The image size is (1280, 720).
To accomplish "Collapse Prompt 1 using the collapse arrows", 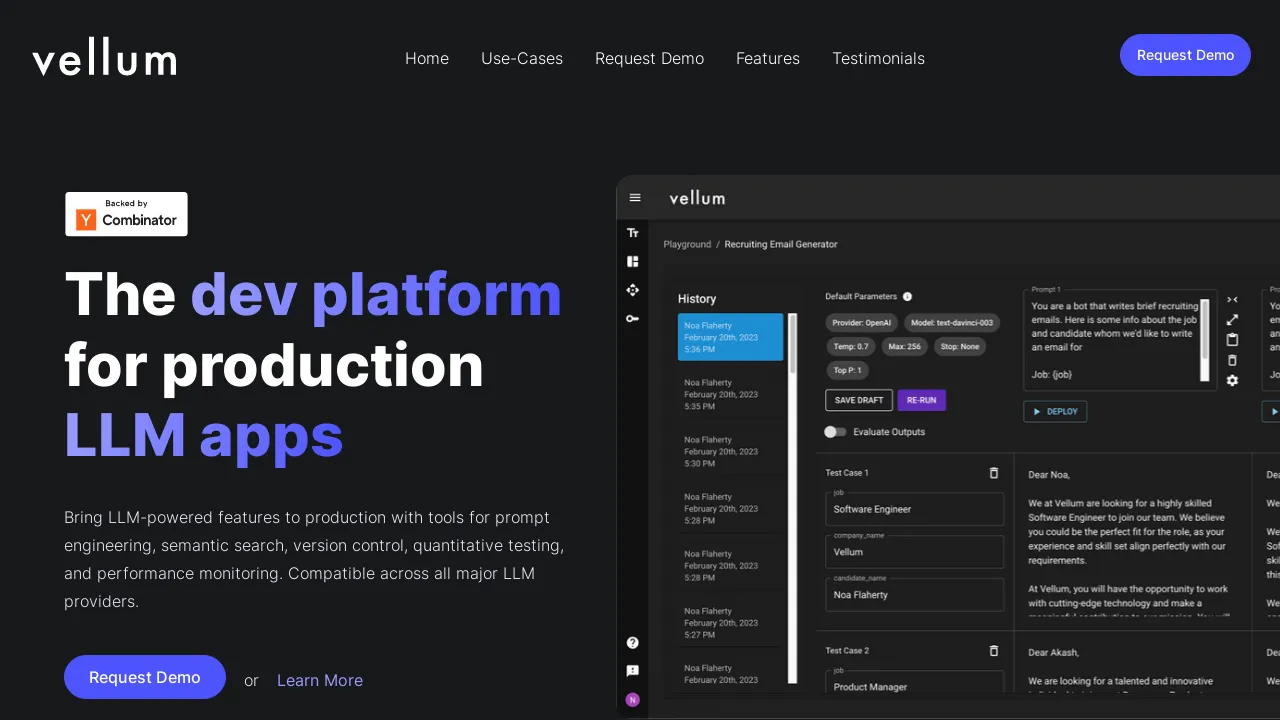I will click(x=1232, y=299).
